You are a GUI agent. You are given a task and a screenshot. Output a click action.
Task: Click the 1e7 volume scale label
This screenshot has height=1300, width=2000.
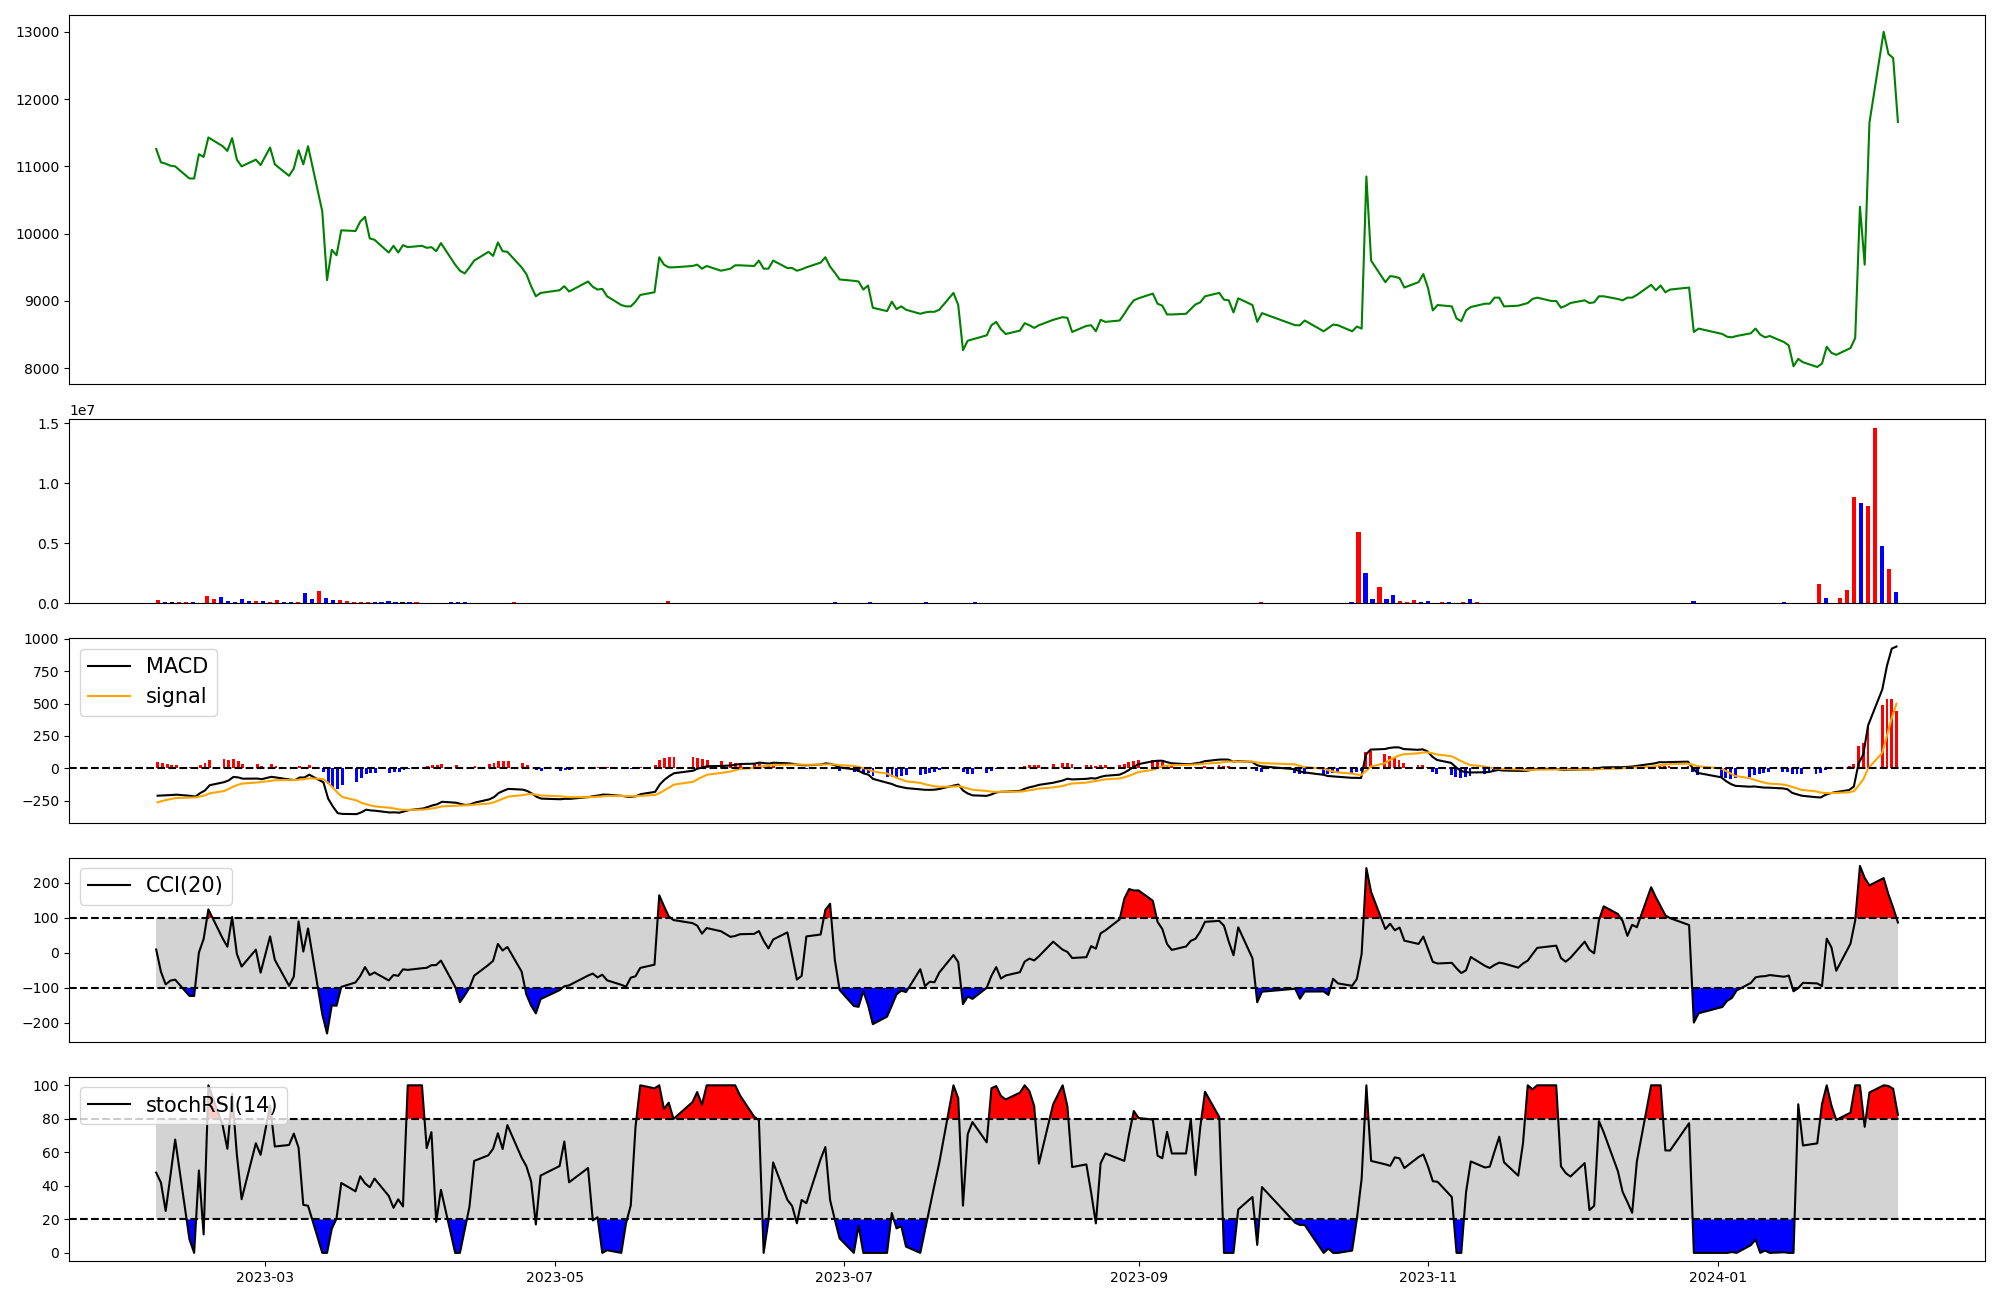(82, 410)
